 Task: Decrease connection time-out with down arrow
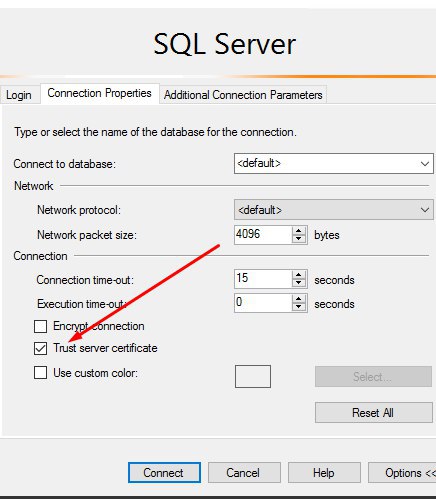299,283
